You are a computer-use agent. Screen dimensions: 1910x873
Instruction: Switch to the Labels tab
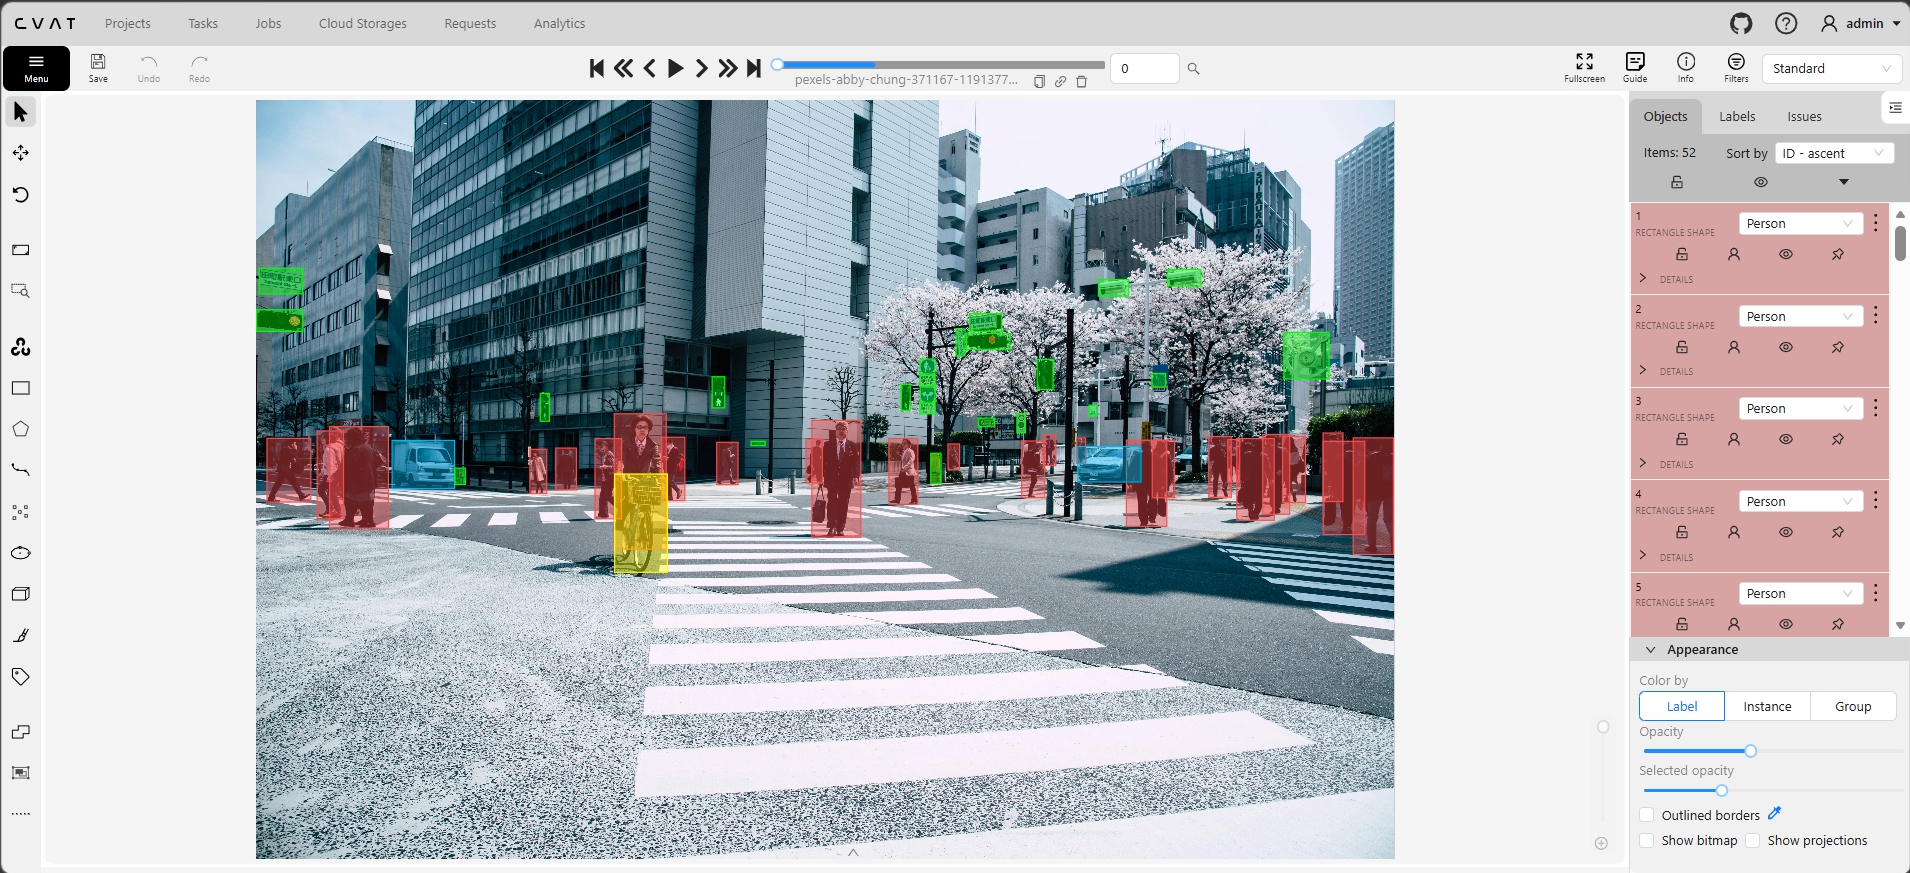pyautogui.click(x=1737, y=116)
